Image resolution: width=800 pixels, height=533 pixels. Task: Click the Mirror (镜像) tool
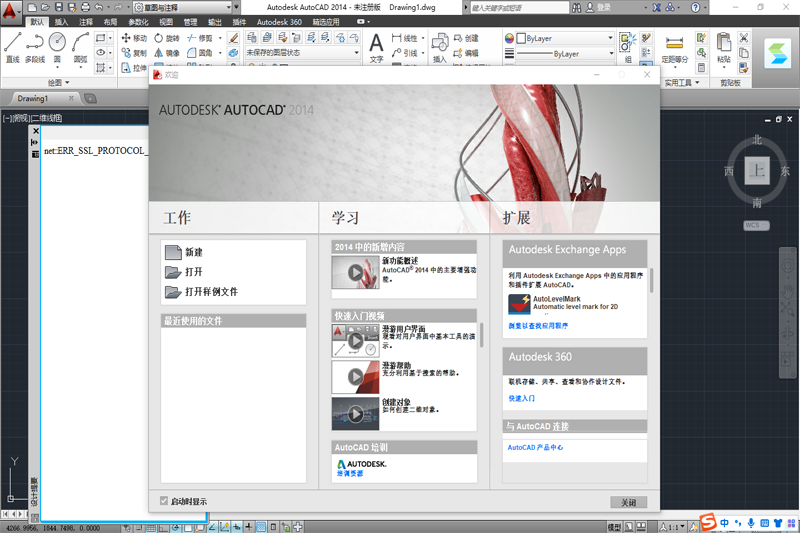coord(167,53)
